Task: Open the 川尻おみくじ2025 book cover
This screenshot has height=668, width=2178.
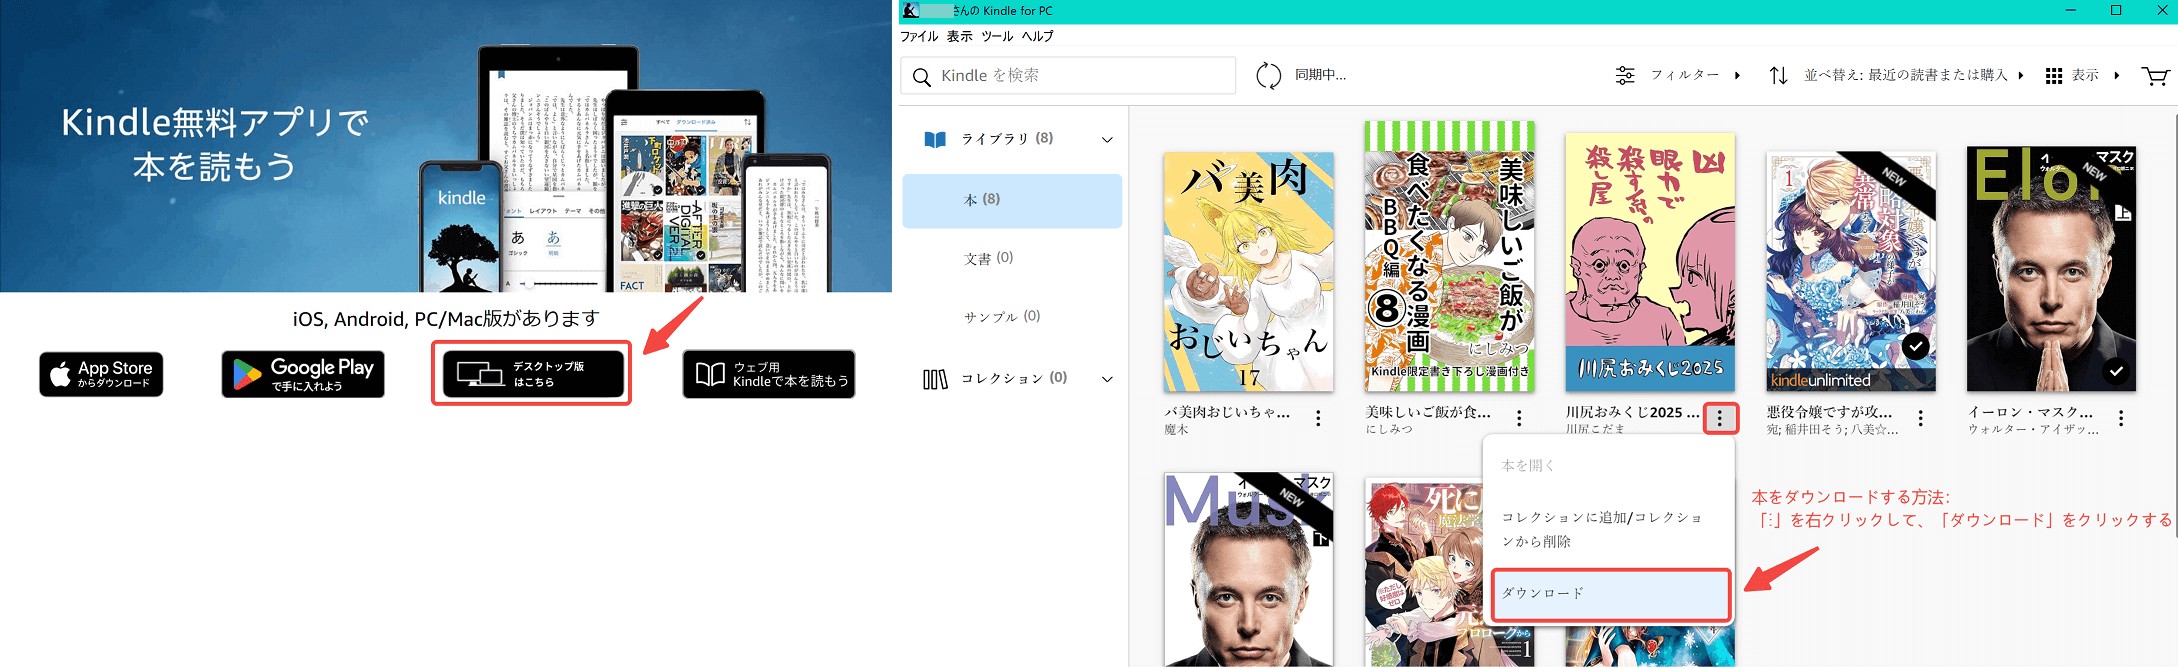Action: 1650,262
